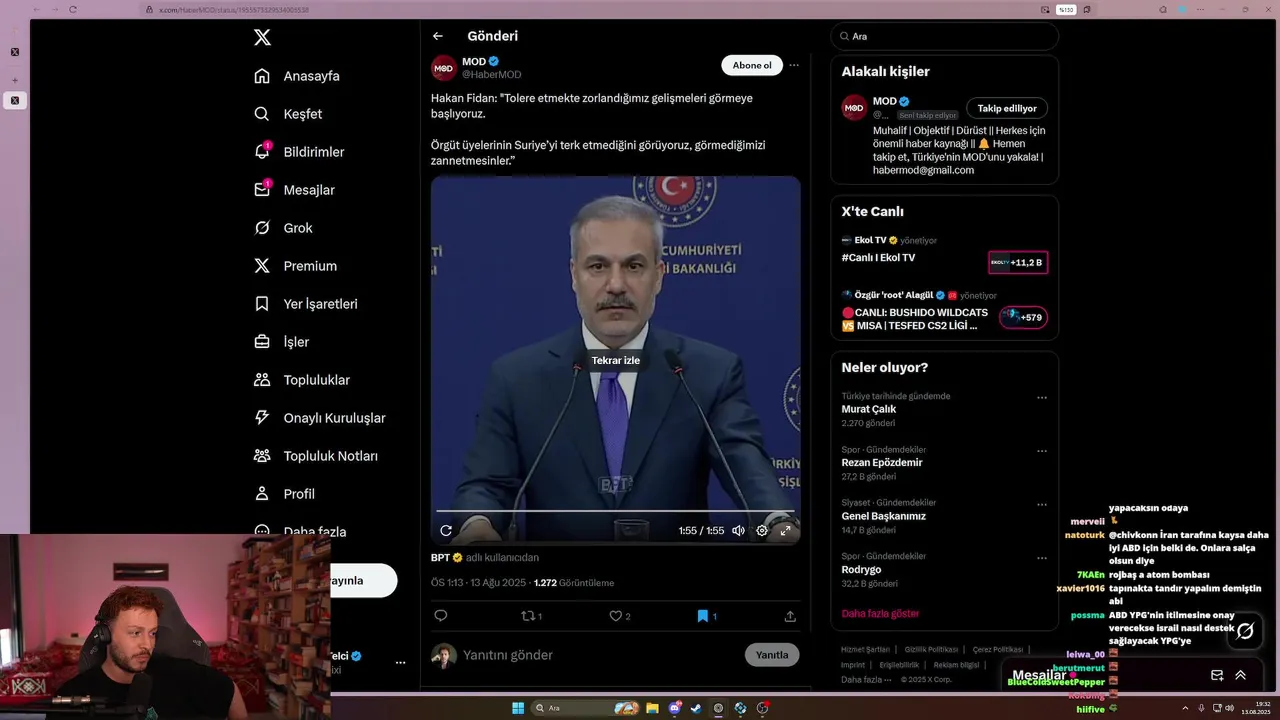1280x720 pixels.
Task: Open the #Canlı I Ekol TV broadcast
Action: pos(878,258)
